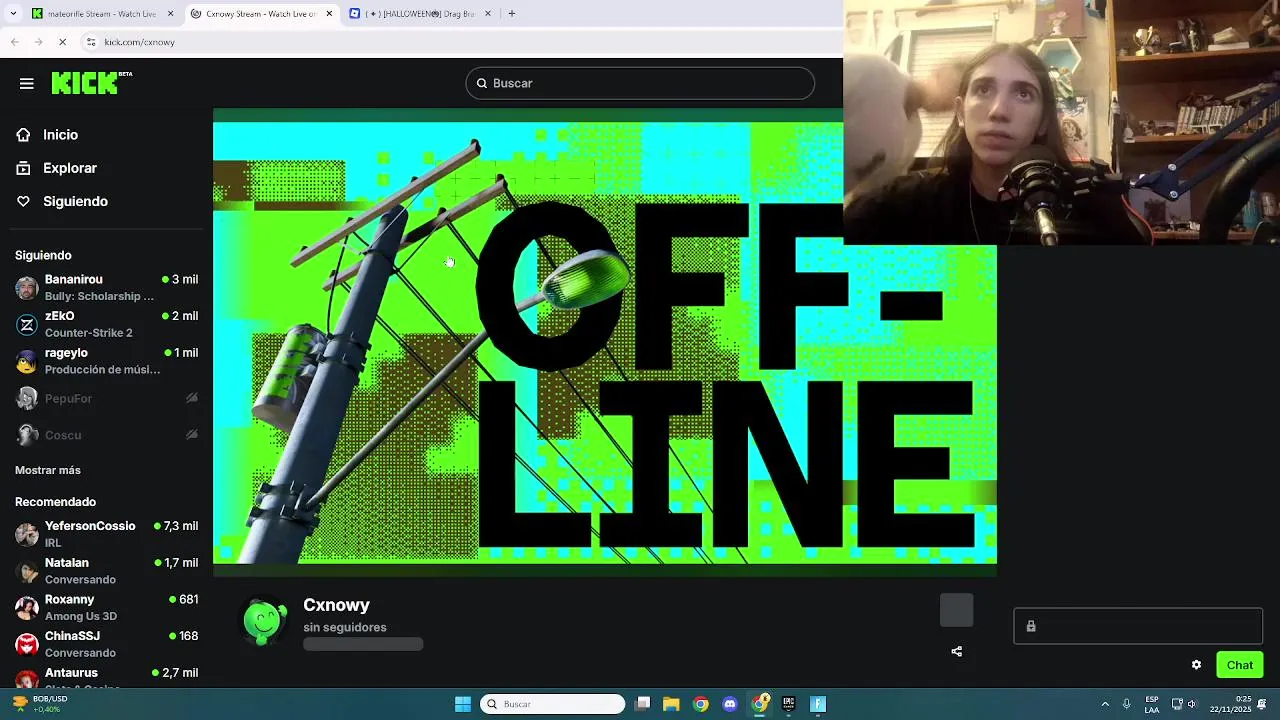Open chat settings gear icon

[1196, 665]
